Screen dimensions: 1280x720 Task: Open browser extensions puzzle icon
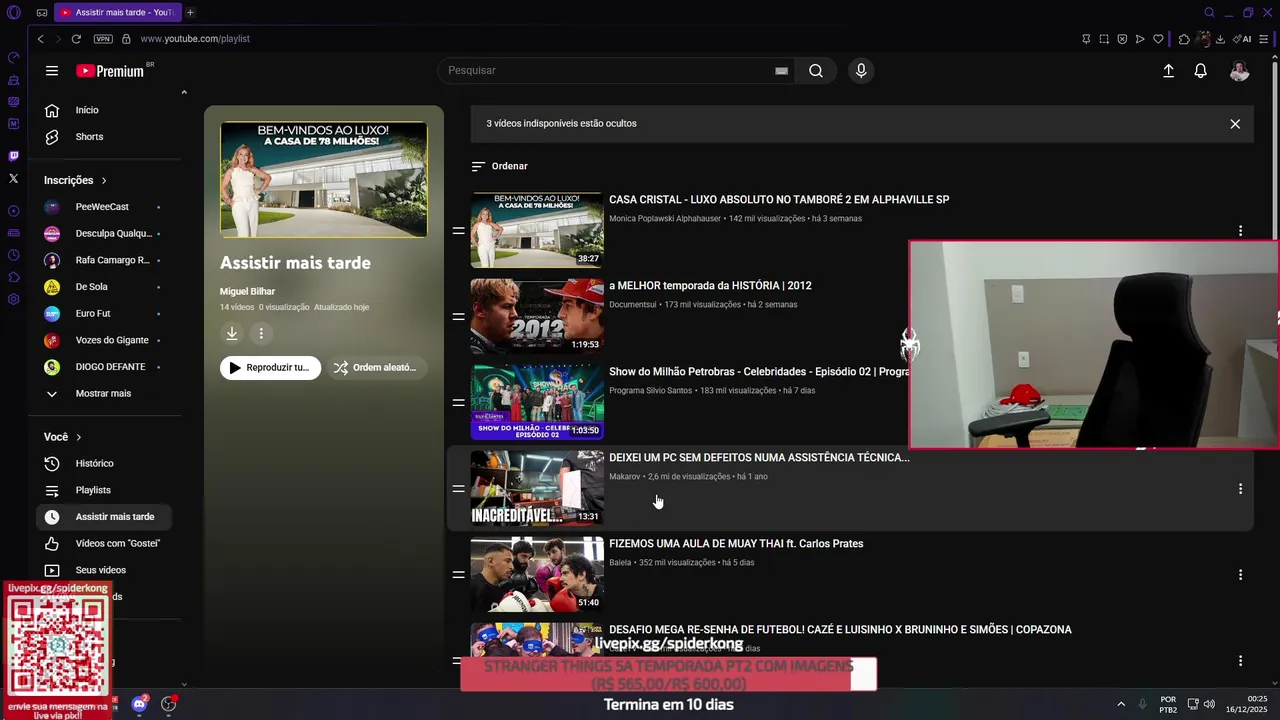pyautogui.click(x=1184, y=39)
